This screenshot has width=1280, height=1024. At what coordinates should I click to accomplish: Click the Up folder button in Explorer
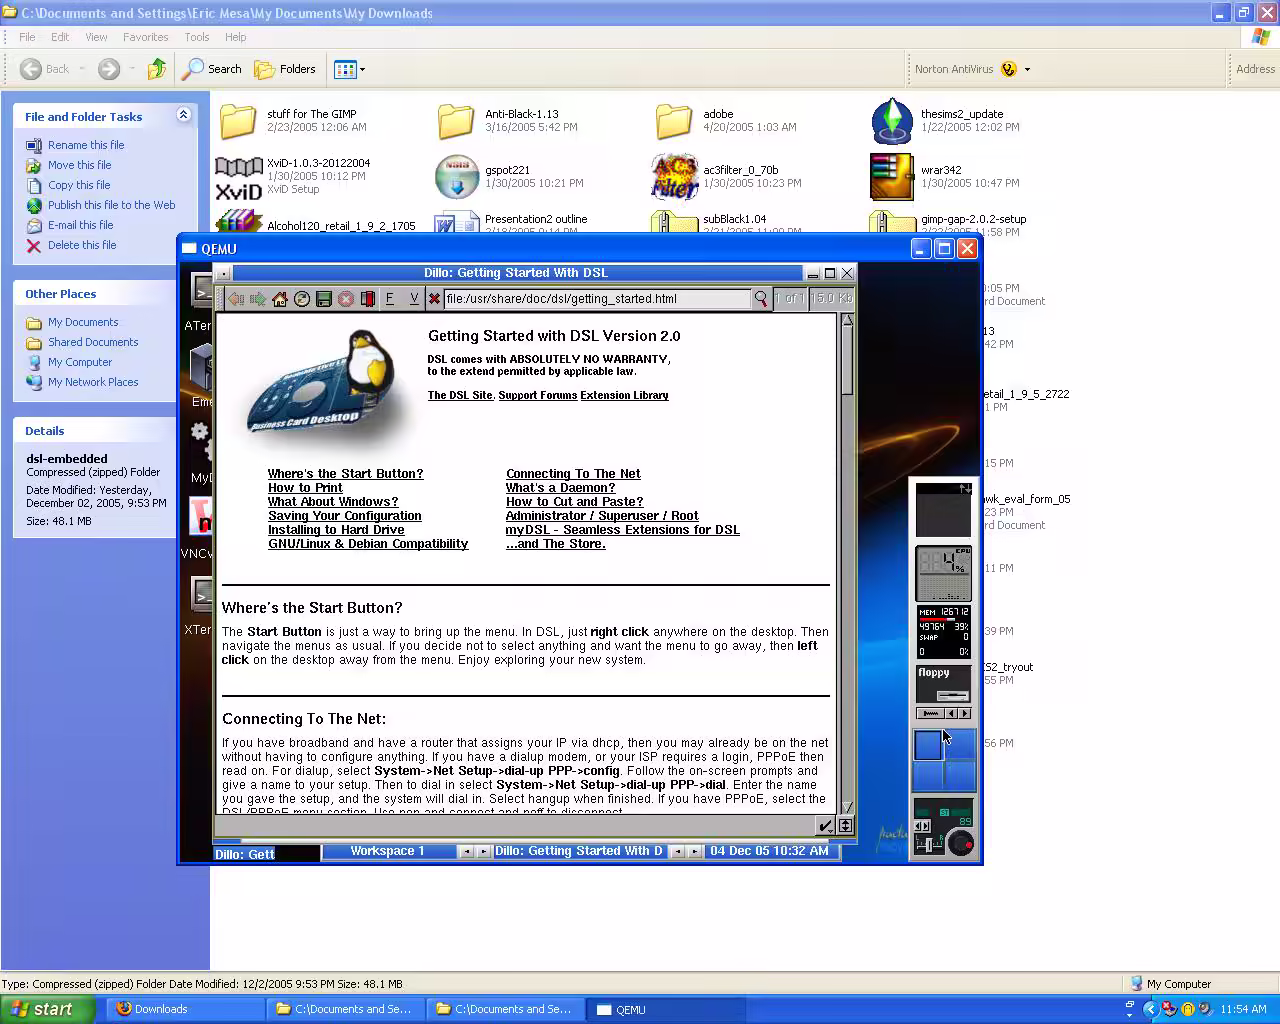[157, 69]
